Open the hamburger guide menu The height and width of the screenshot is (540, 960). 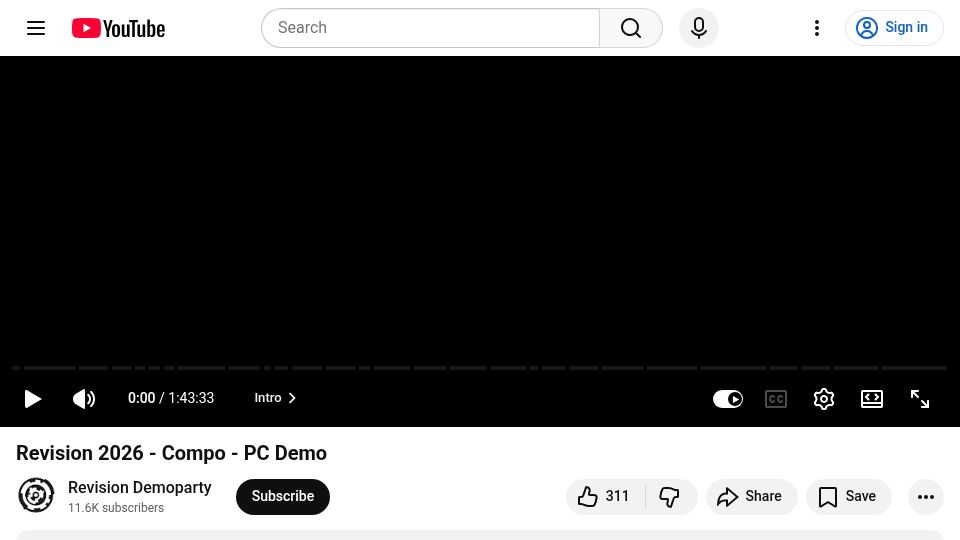36,28
